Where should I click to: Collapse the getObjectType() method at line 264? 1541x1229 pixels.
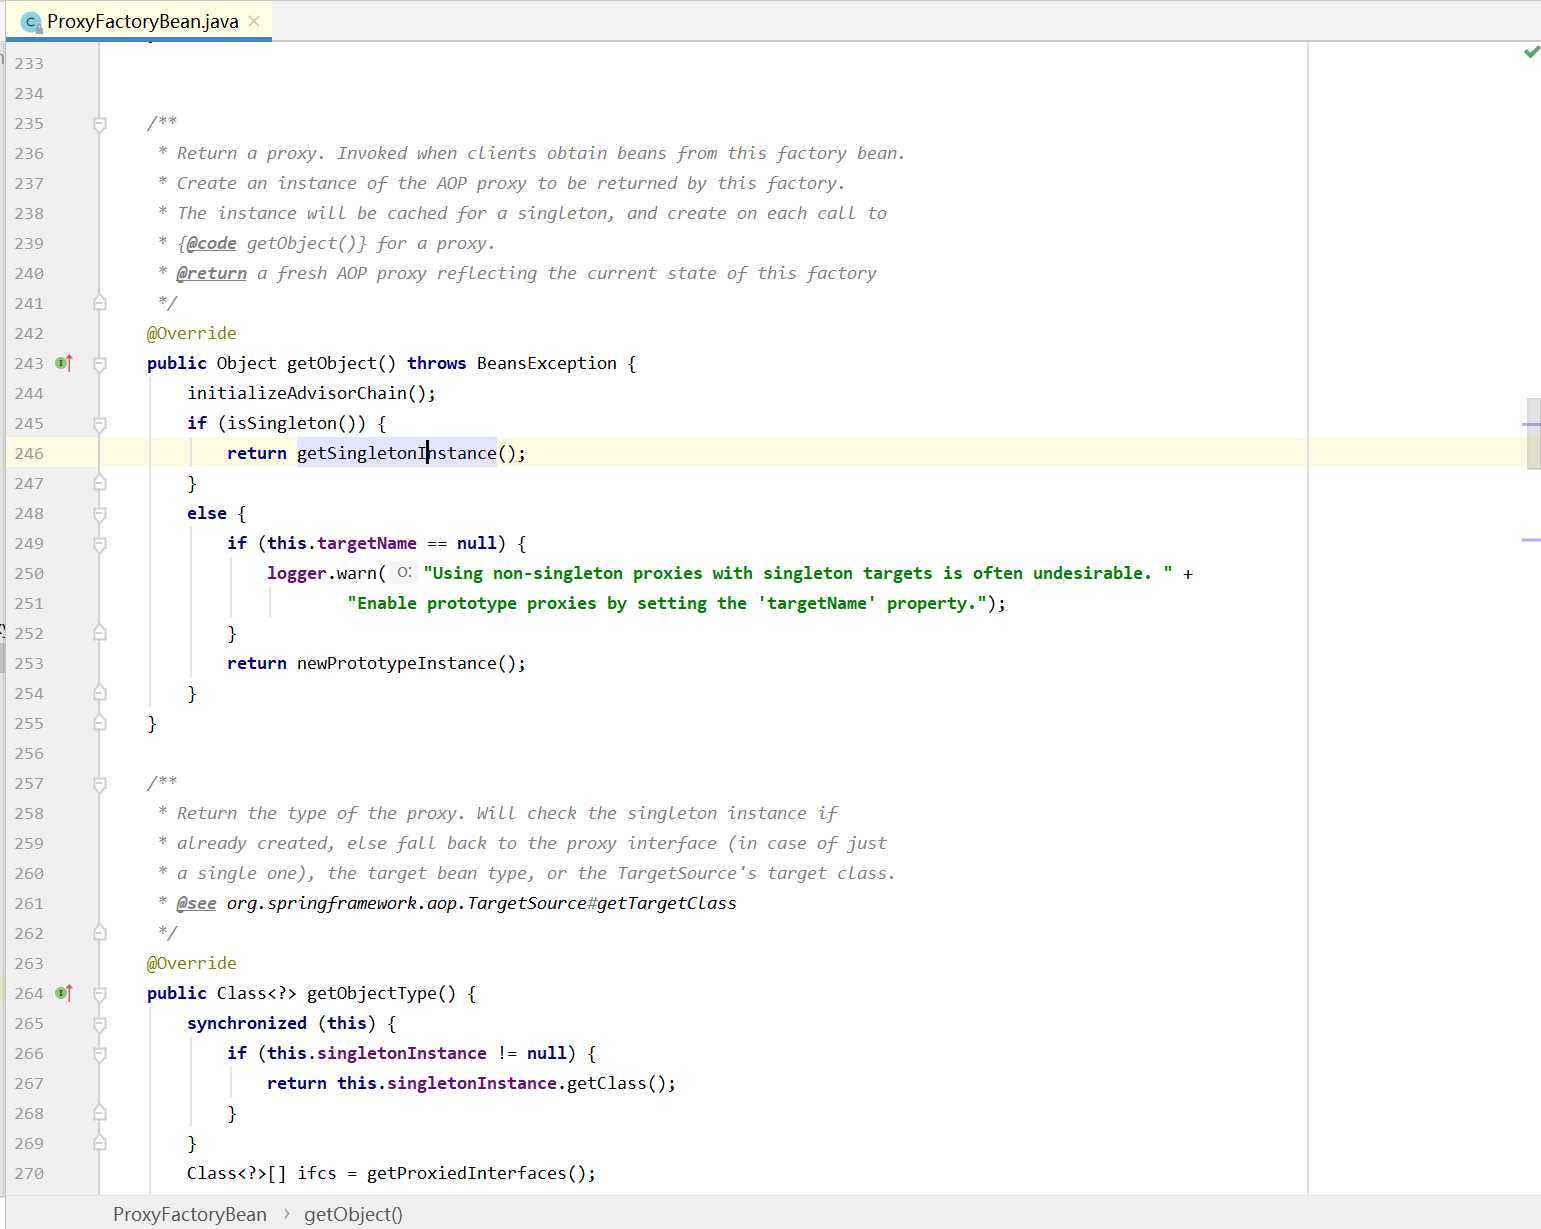pos(100,994)
